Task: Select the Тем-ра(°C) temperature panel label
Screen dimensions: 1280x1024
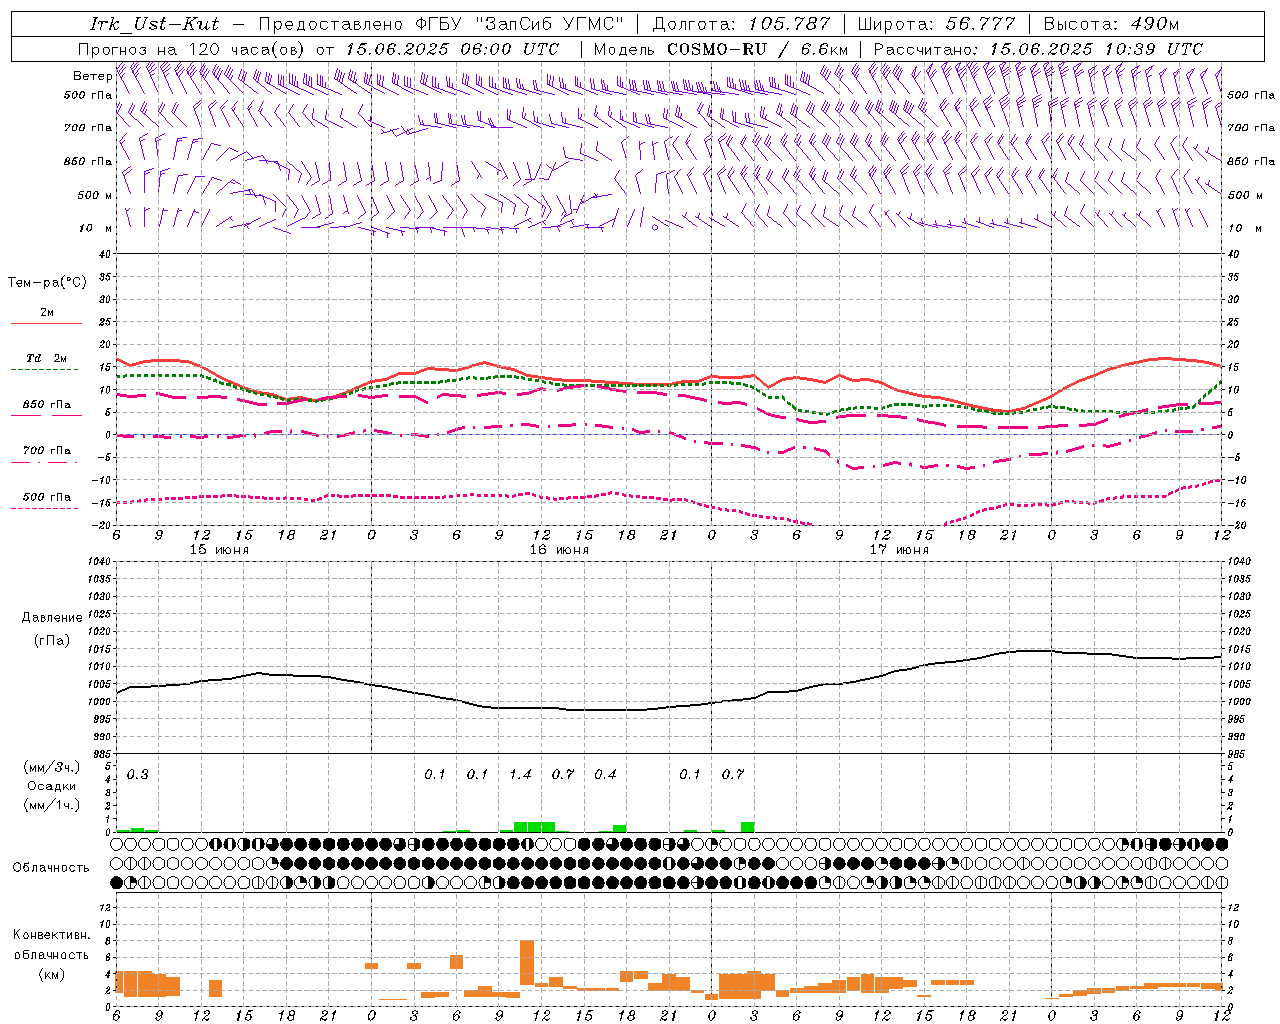Action: pyautogui.click(x=47, y=283)
